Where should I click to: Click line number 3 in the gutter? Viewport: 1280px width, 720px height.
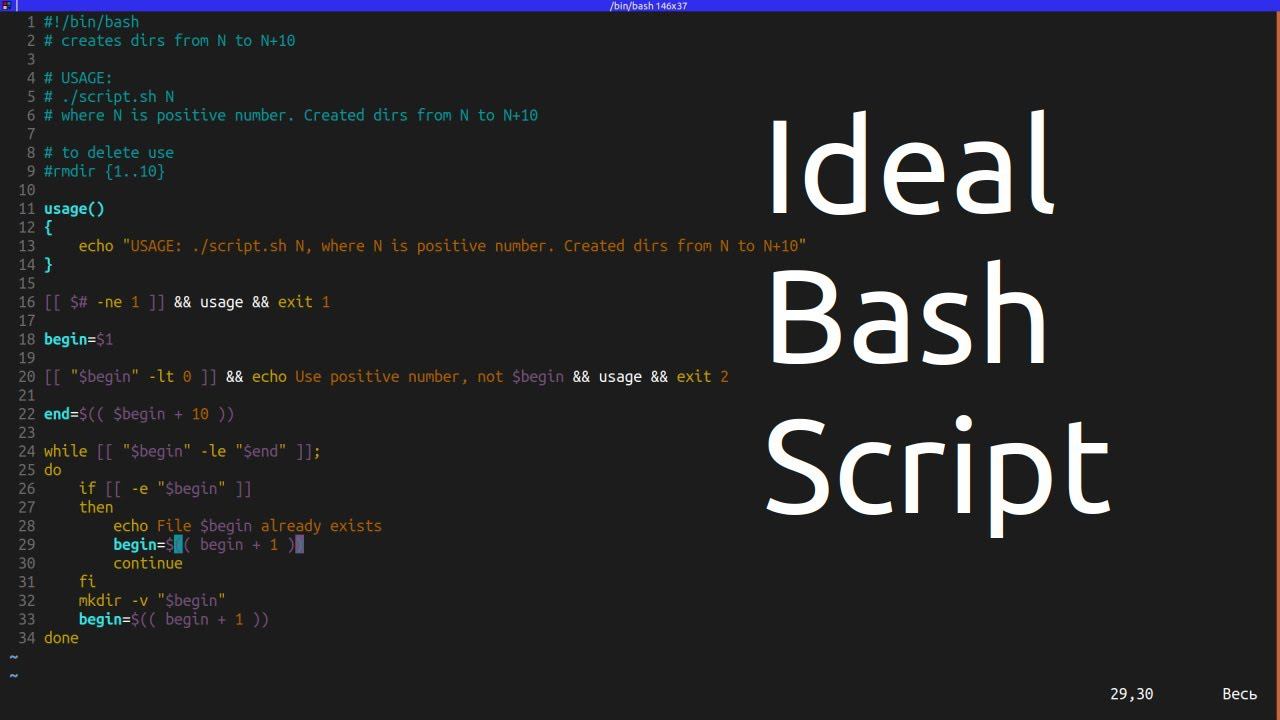tap(31, 60)
